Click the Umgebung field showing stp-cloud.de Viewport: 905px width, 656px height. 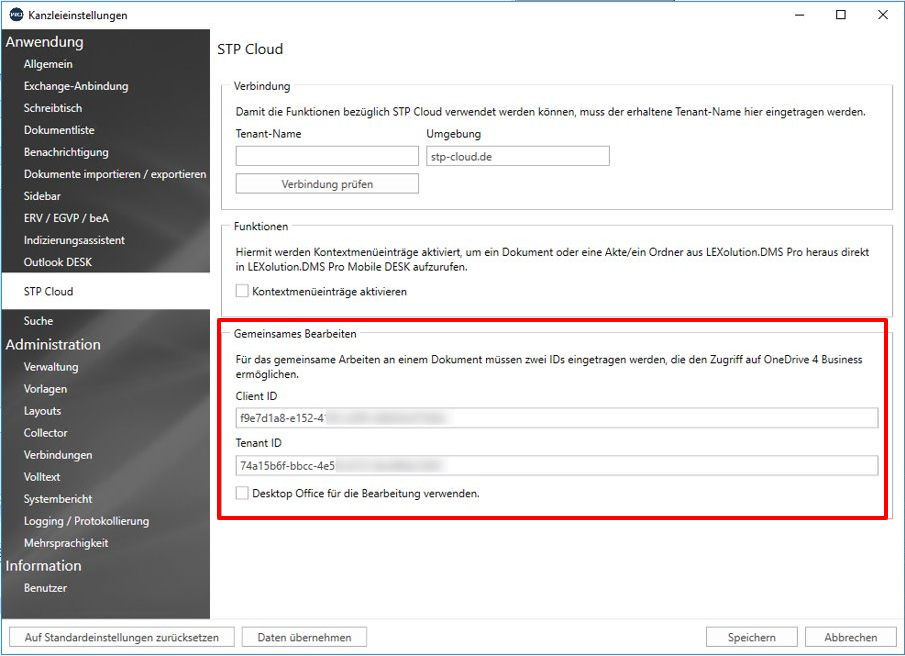coord(518,156)
